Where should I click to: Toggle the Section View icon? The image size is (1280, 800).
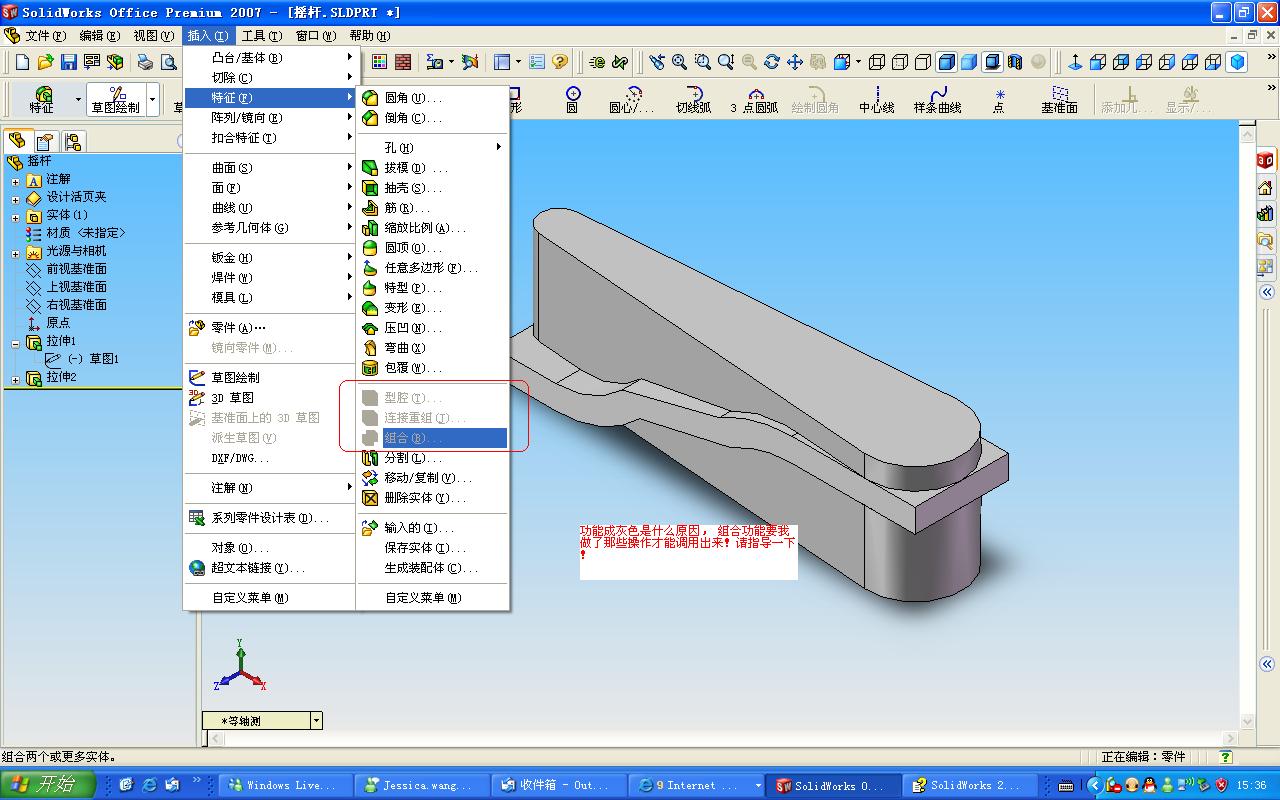[1015, 62]
